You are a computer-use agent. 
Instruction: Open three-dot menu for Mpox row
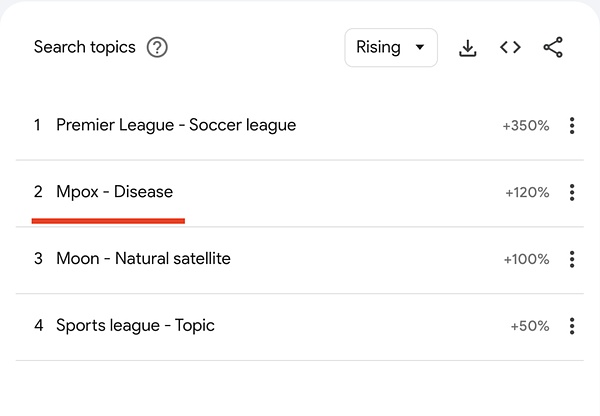point(572,192)
